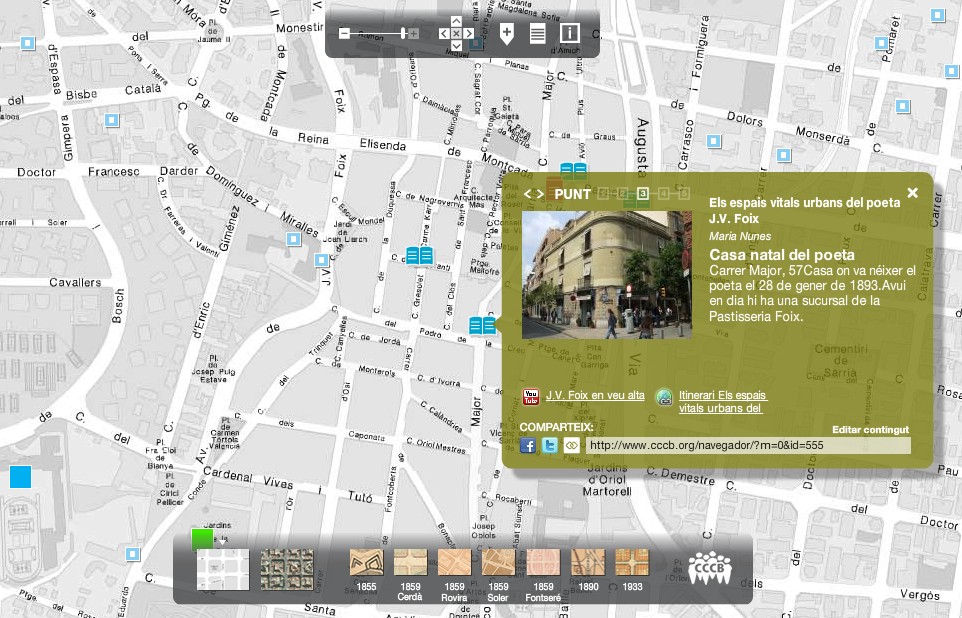Share on Twitter
The width and height of the screenshot is (962, 618).
(550, 446)
